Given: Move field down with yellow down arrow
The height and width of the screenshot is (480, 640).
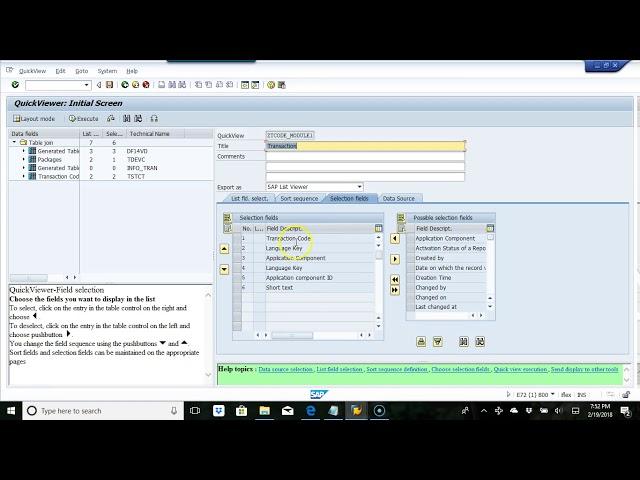Looking at the screenshot, I should pyautogui.click(x=224, y=269).
